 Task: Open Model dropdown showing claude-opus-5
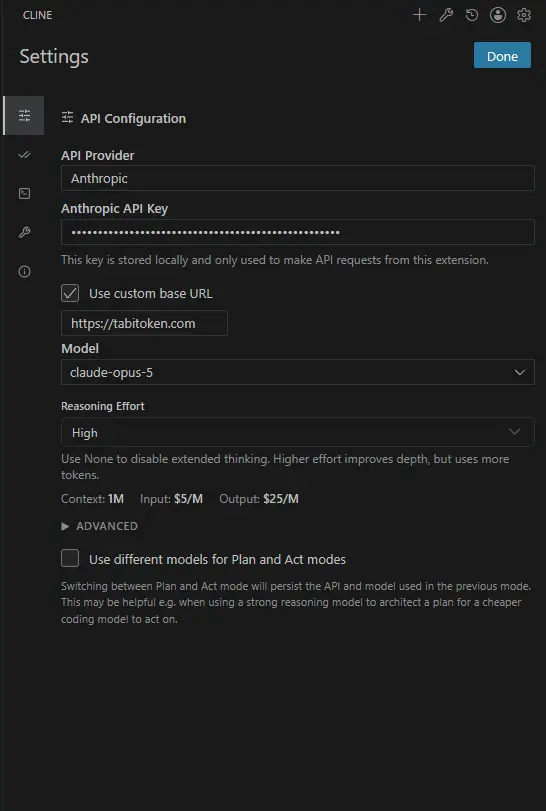(298, 372)
